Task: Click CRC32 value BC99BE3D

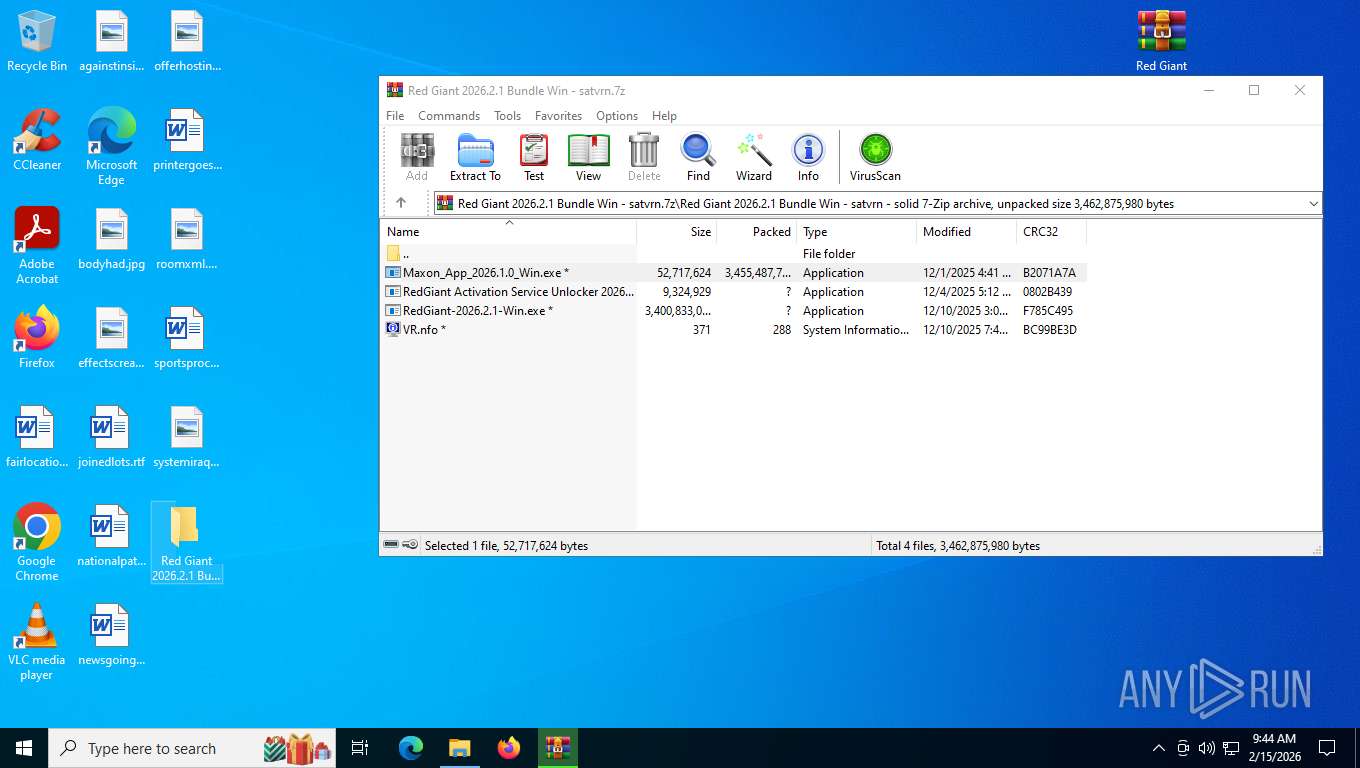Action: 1049,330
